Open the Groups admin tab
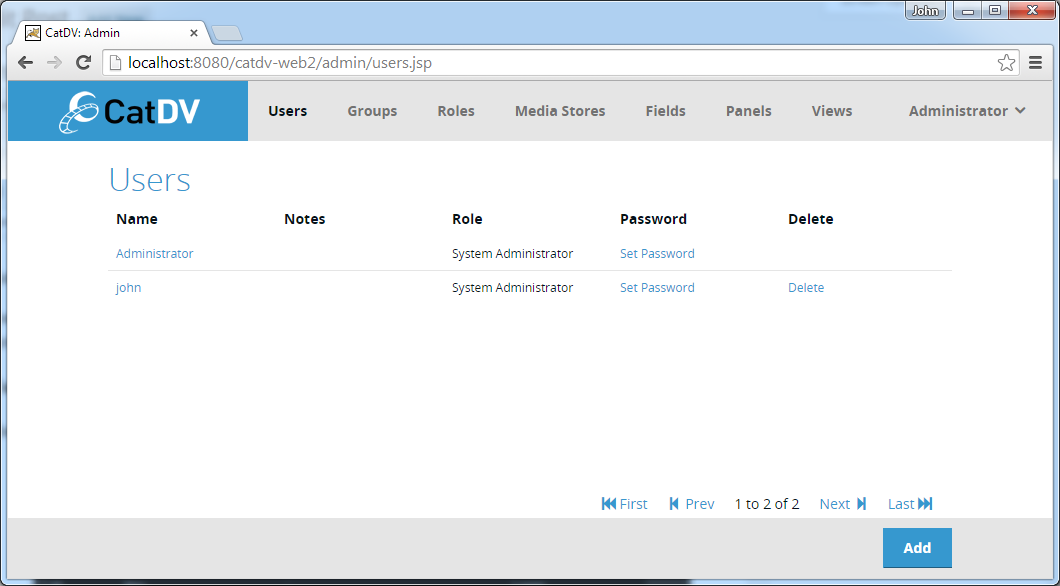Image resolution: width=1060 pixels, height=586 pixels. click(372, 111)
